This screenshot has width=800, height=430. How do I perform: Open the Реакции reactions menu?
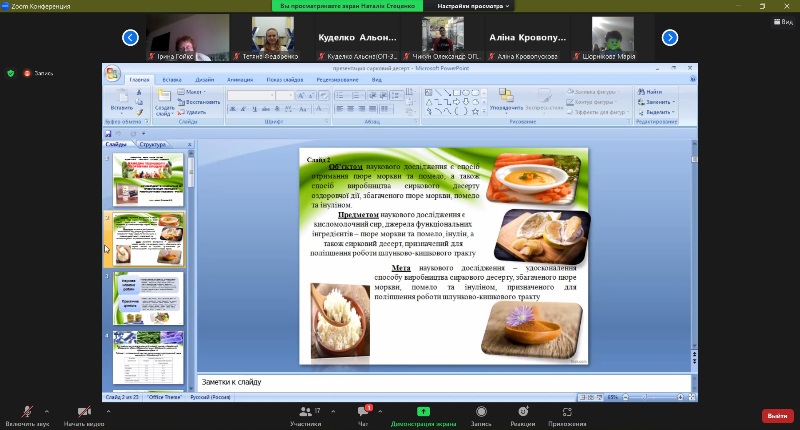[524, 411]
